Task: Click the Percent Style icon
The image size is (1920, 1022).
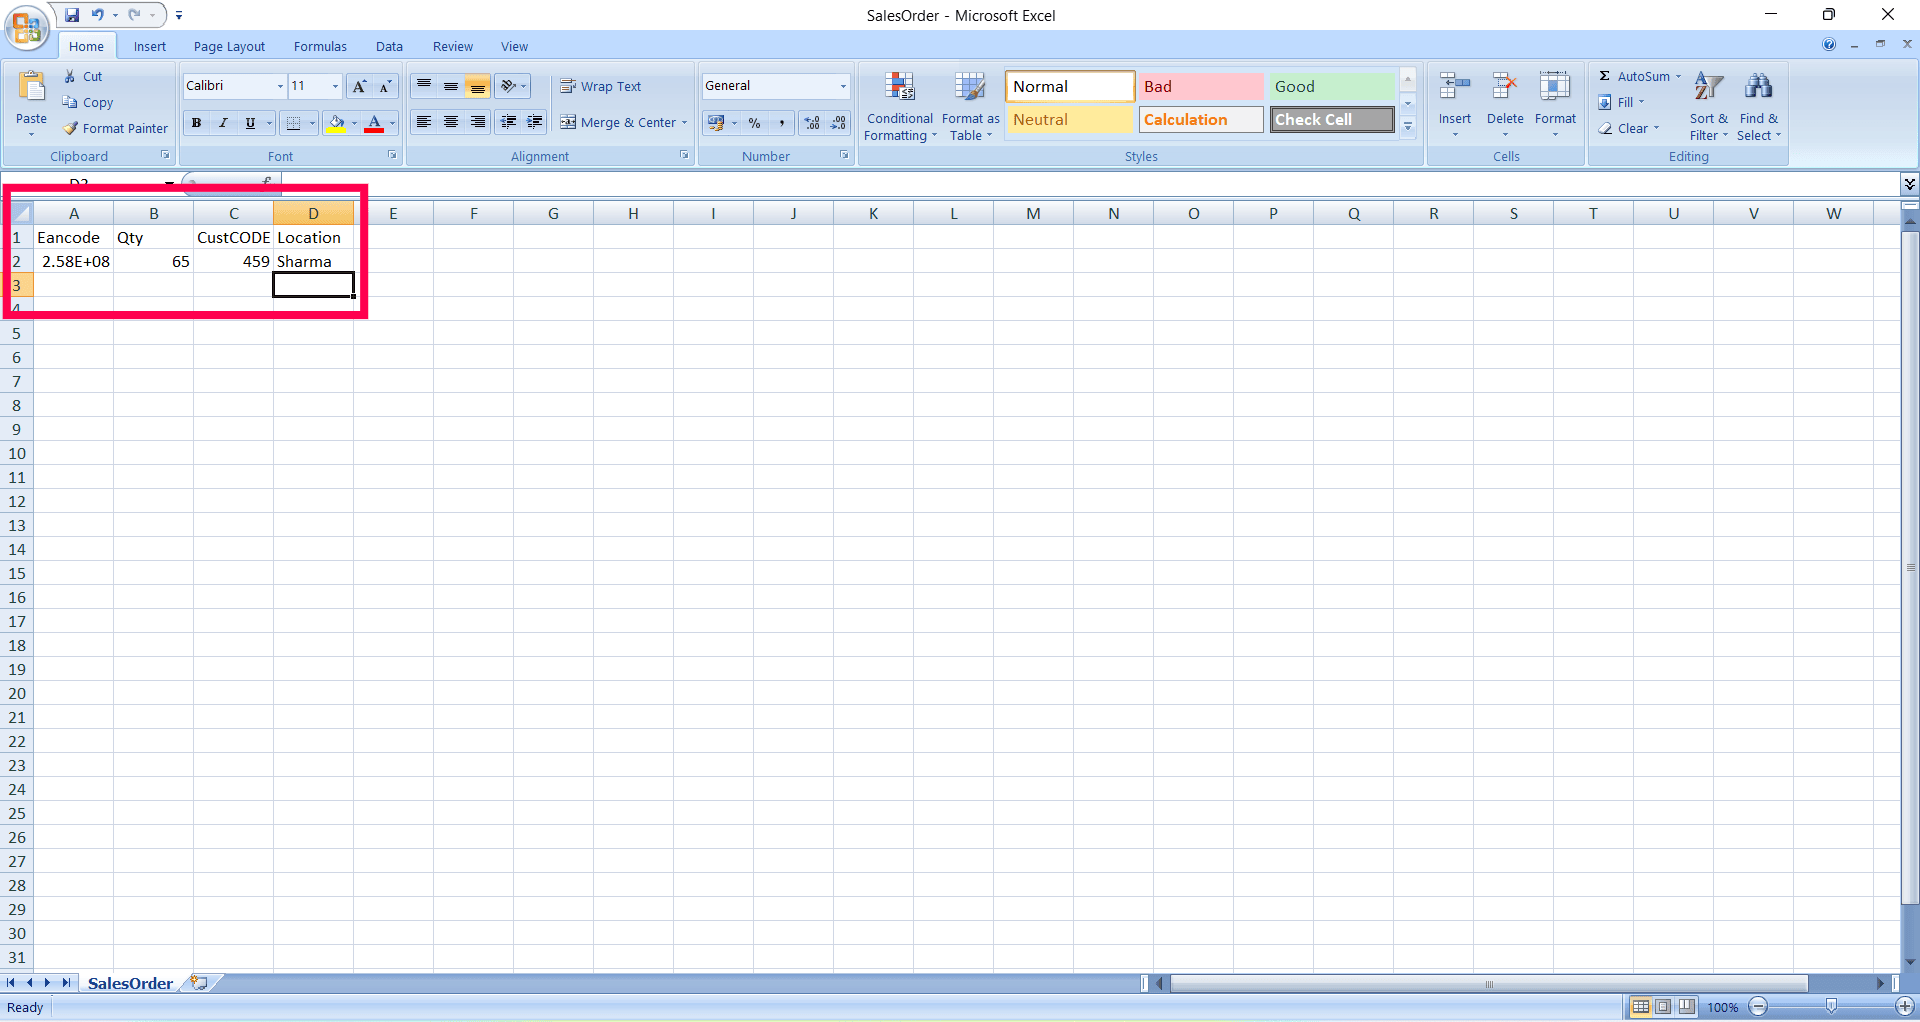Action: (755, 122)
